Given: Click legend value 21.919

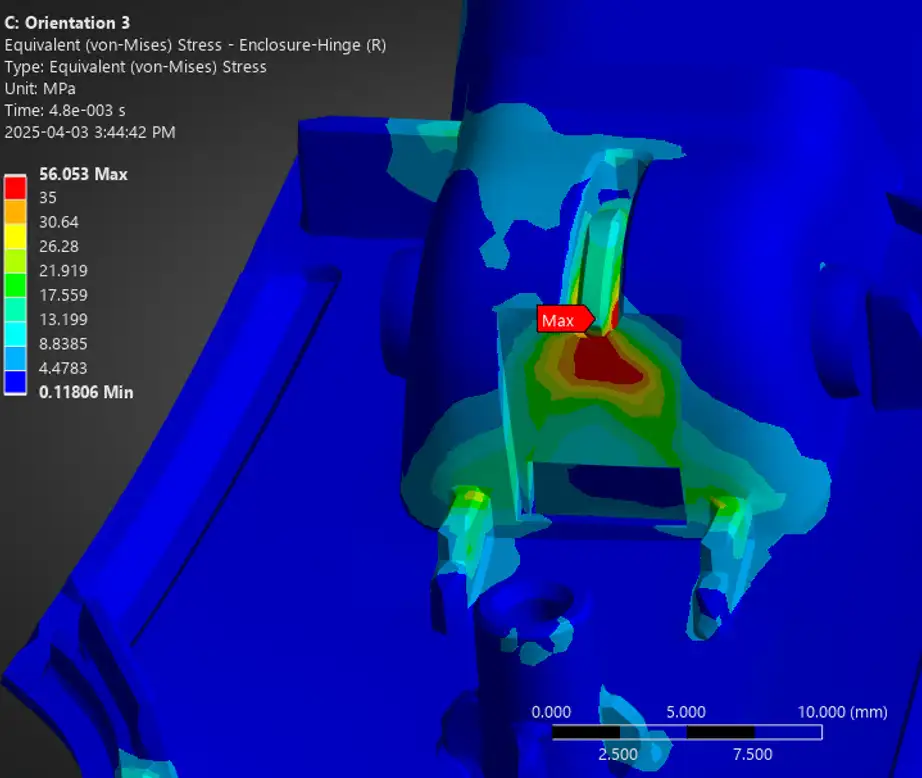Looking at the screenshot, I should 63,271.
